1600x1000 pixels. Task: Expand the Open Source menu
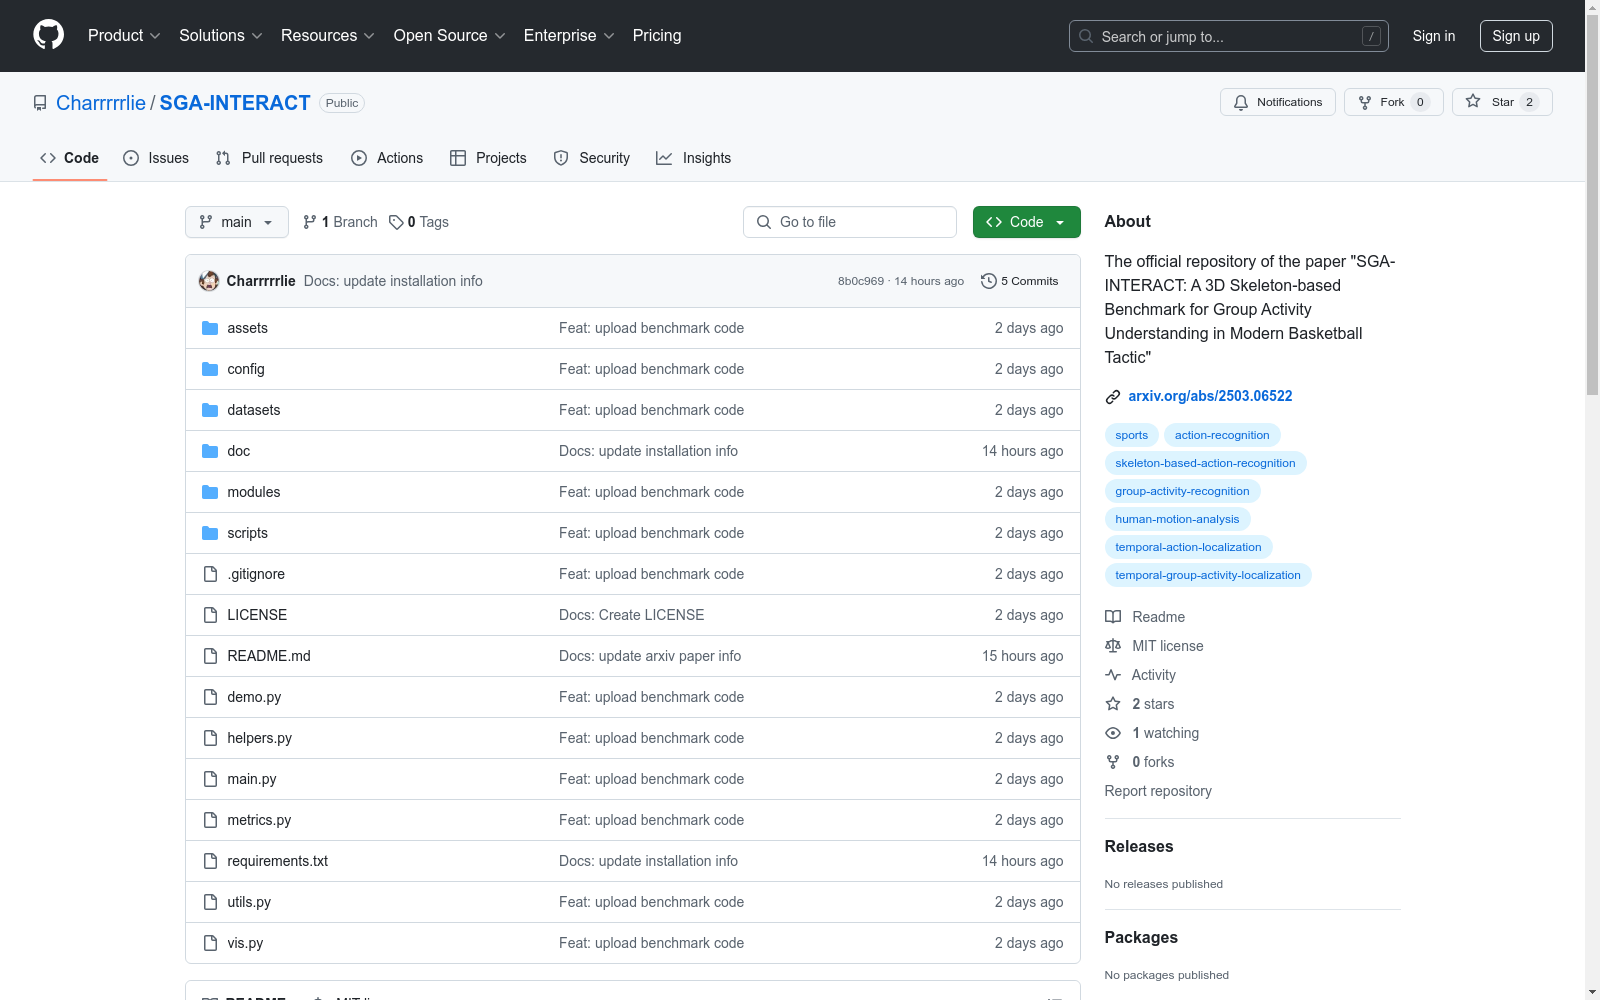point(449,36)
